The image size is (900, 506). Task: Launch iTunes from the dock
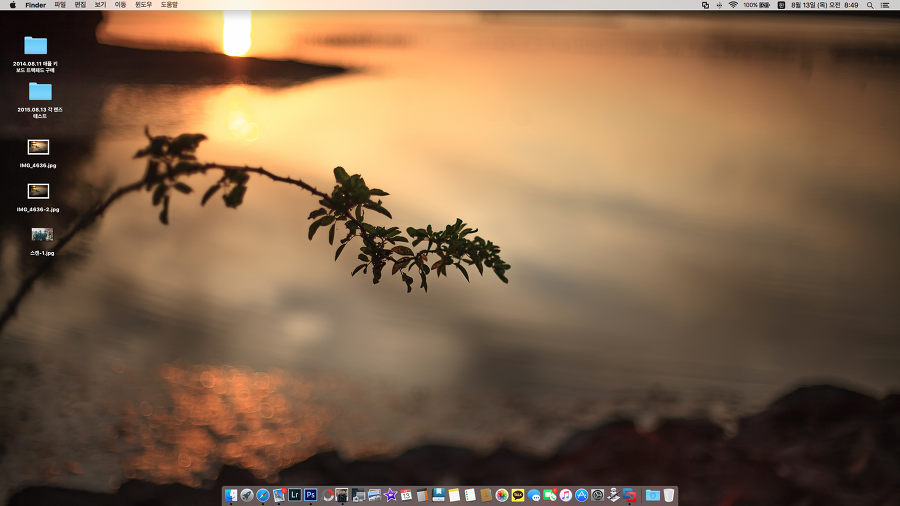[x=566, y=495]
